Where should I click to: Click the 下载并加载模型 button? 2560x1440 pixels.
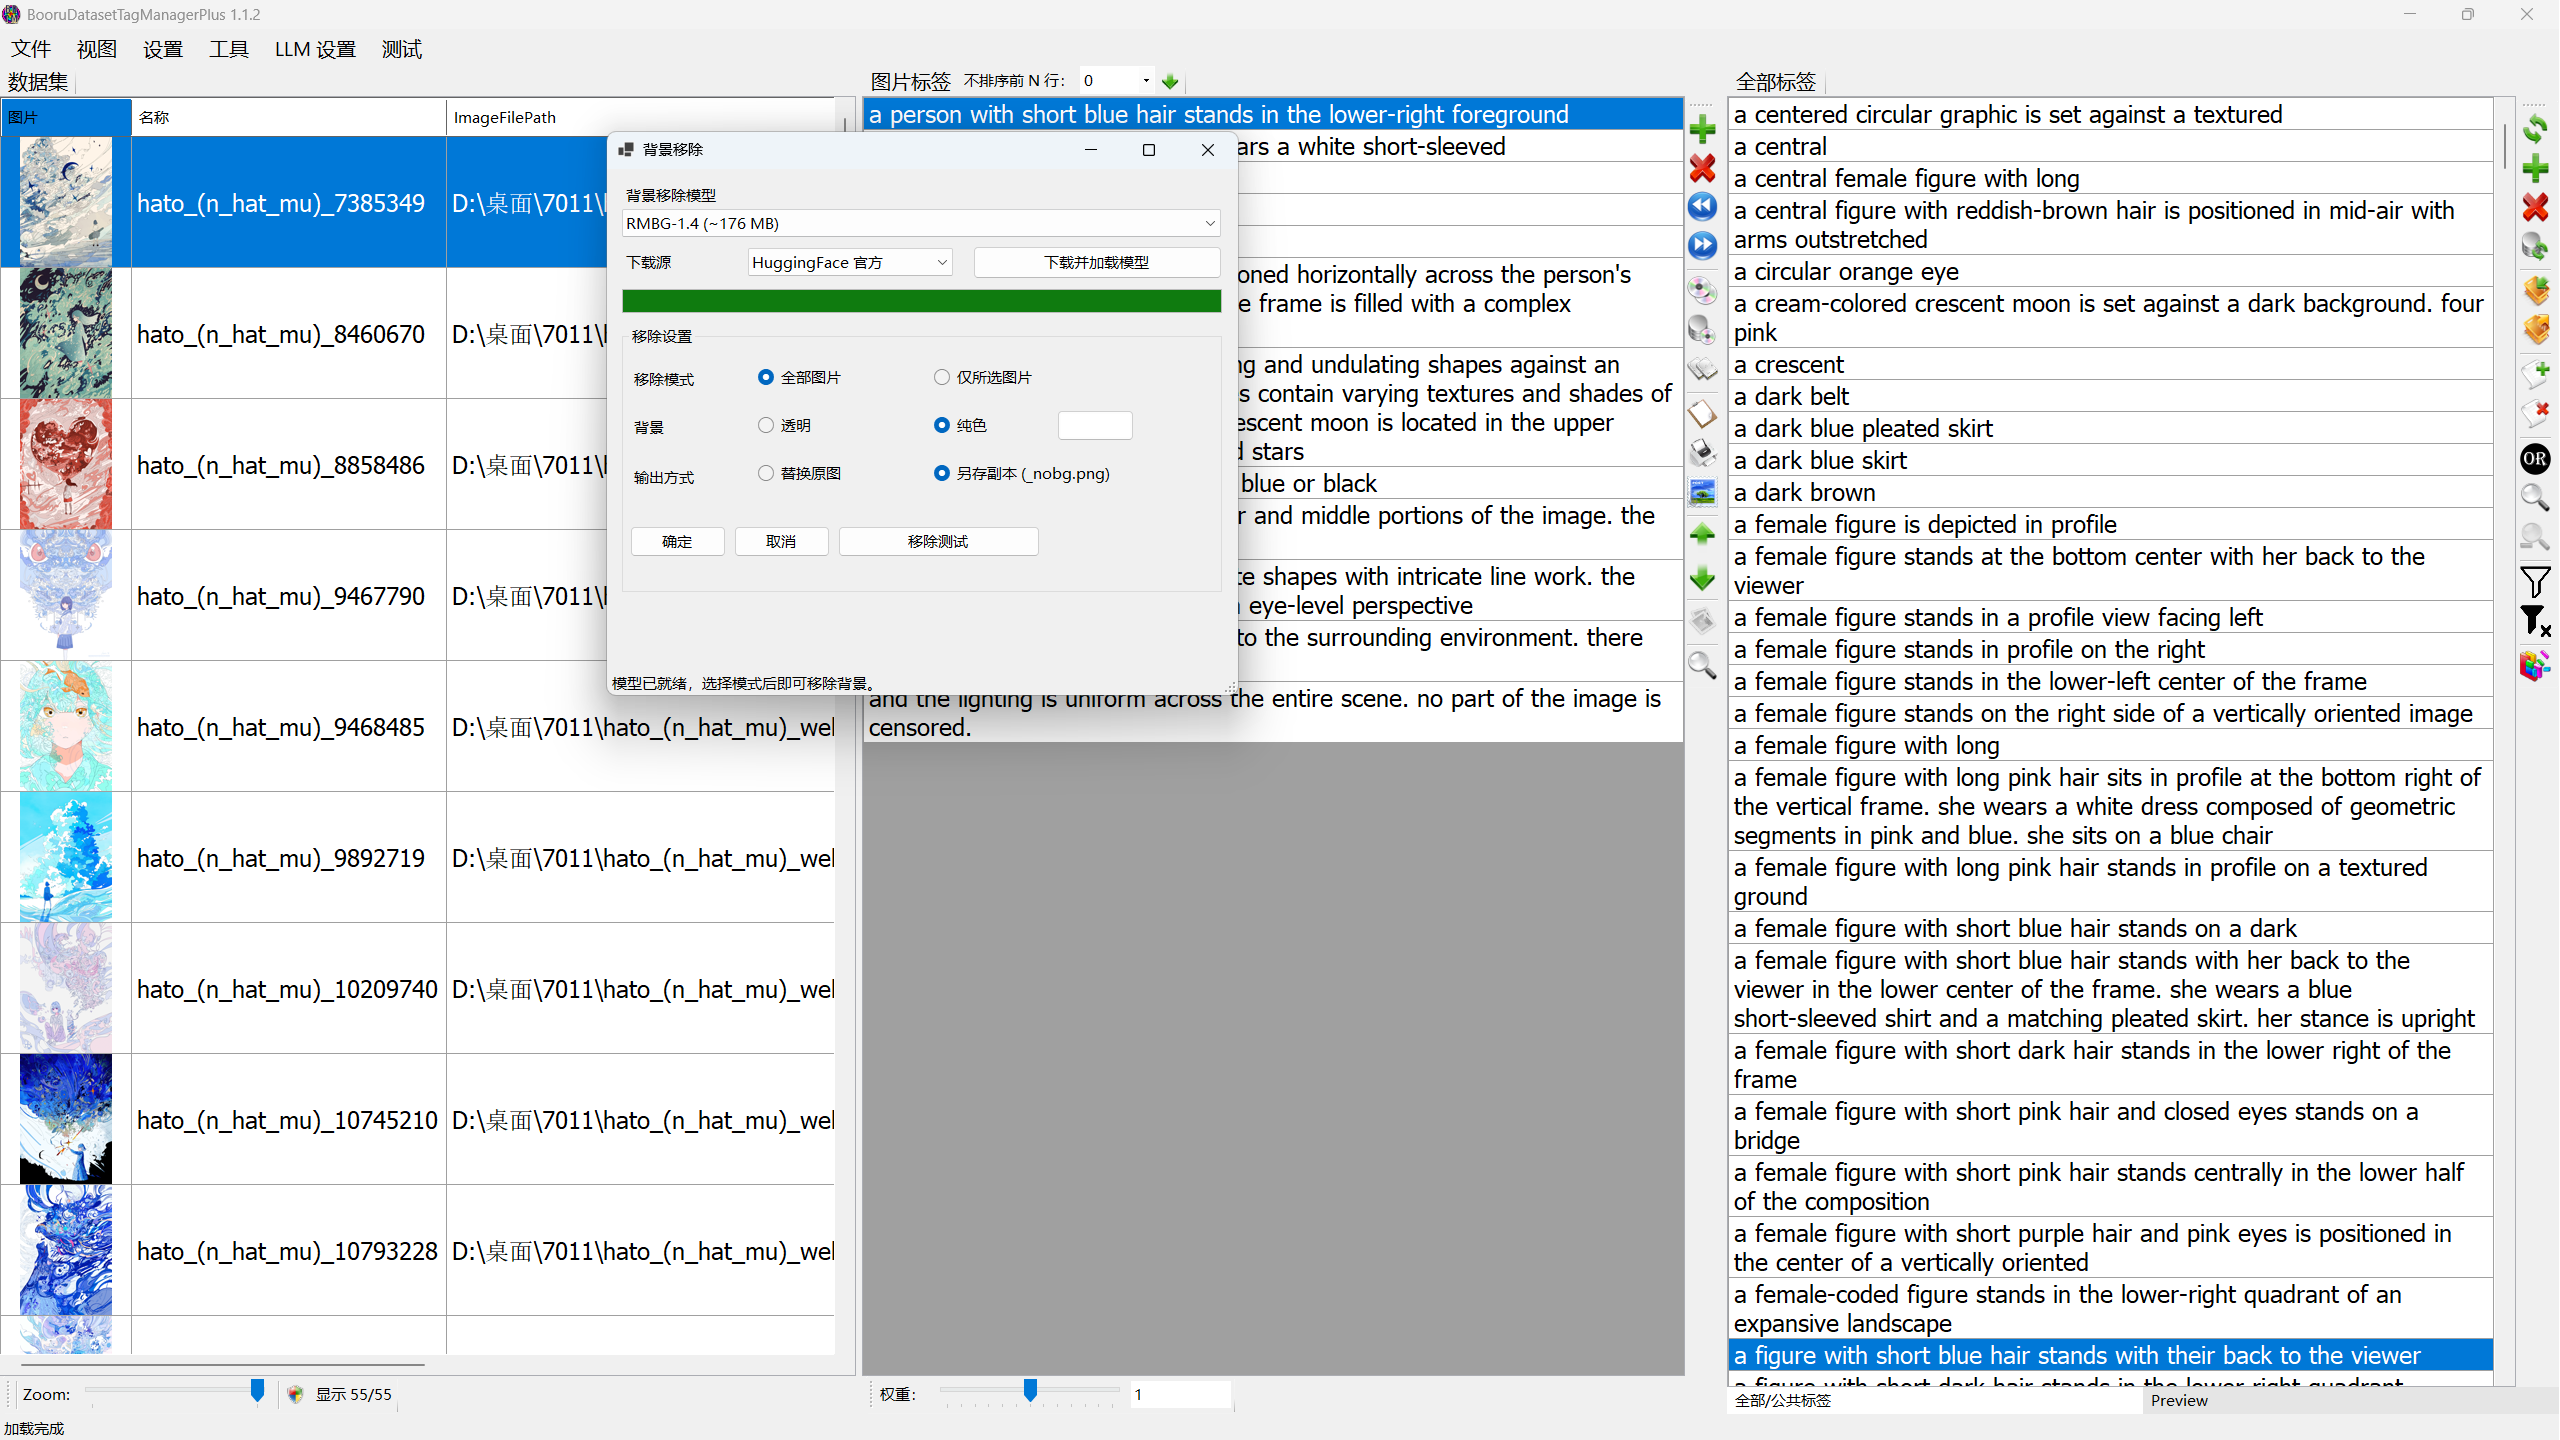[1096, 262]
